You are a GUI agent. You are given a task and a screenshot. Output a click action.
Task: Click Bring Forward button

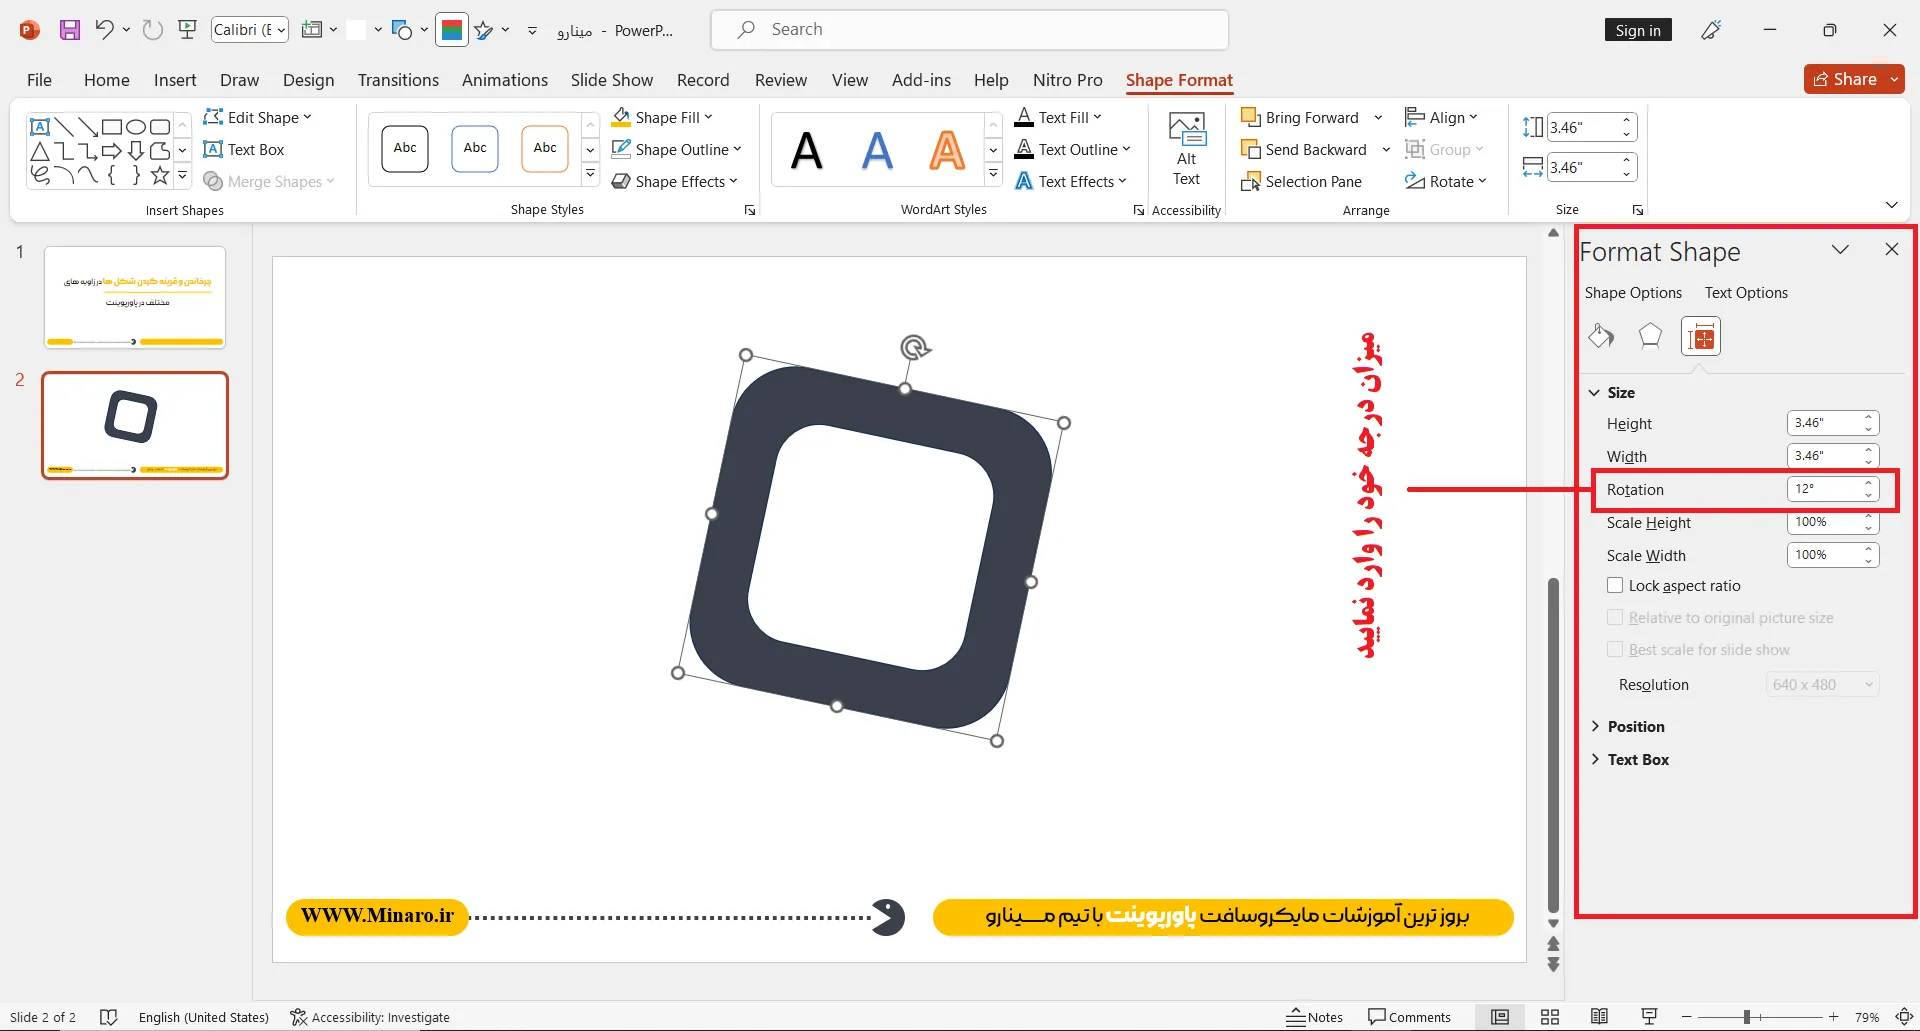point(1300,117)
